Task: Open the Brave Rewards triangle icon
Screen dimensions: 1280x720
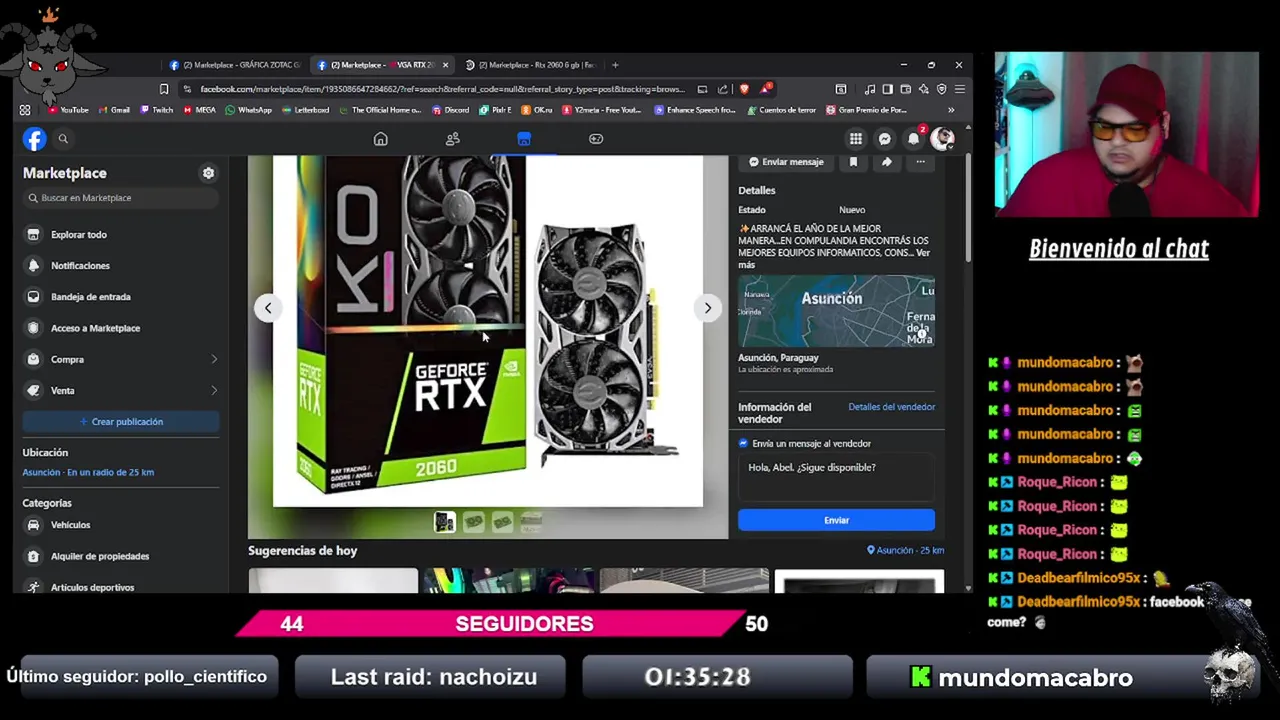Action: [765, 88]
